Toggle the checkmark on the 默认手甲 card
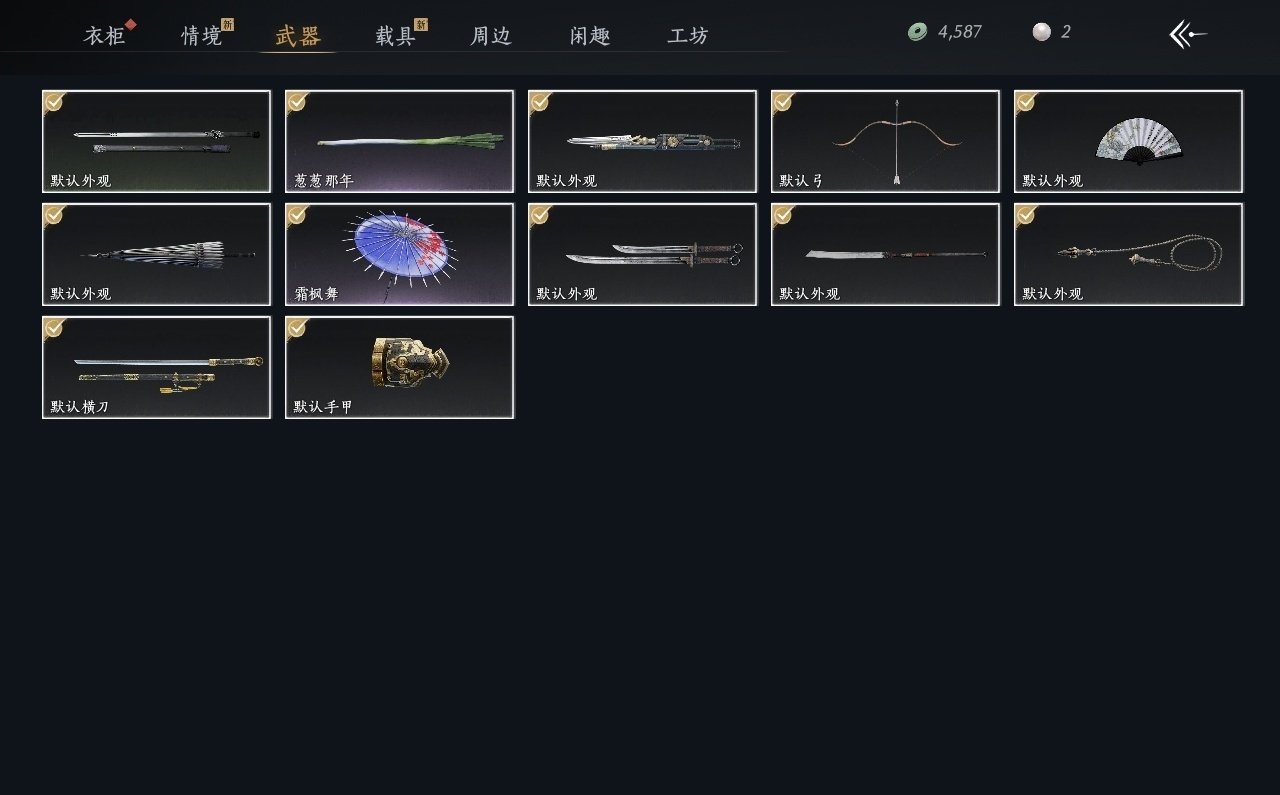The height and width of the screenshot is (795, 1280). (297, 327)
